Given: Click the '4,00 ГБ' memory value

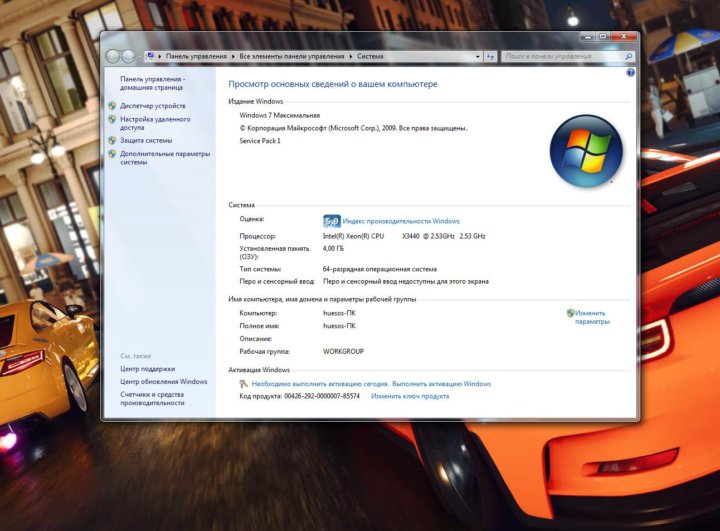Looking at the screenshot, I should (x=333, y=249).
